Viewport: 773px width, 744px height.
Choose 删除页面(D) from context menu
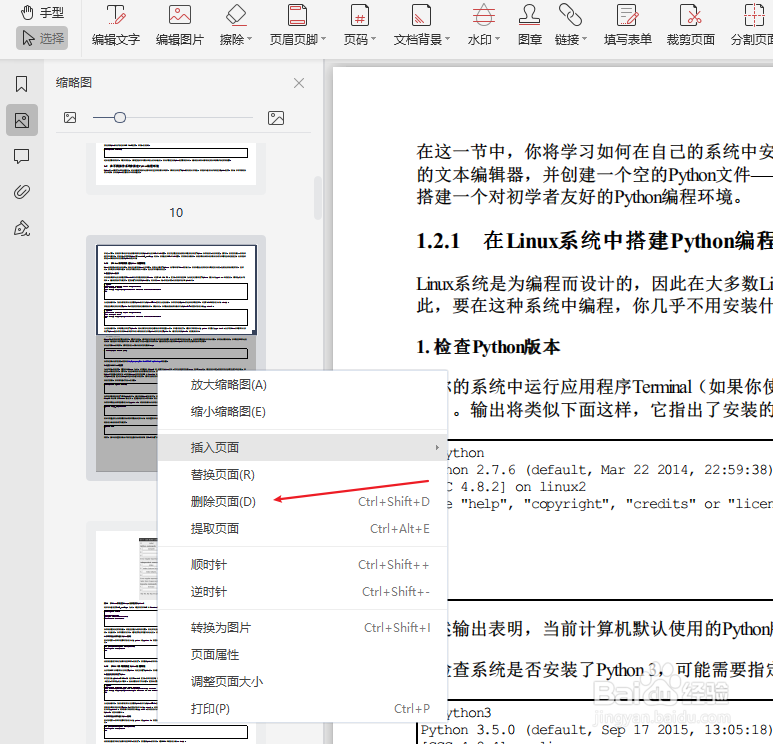(302, 501)
